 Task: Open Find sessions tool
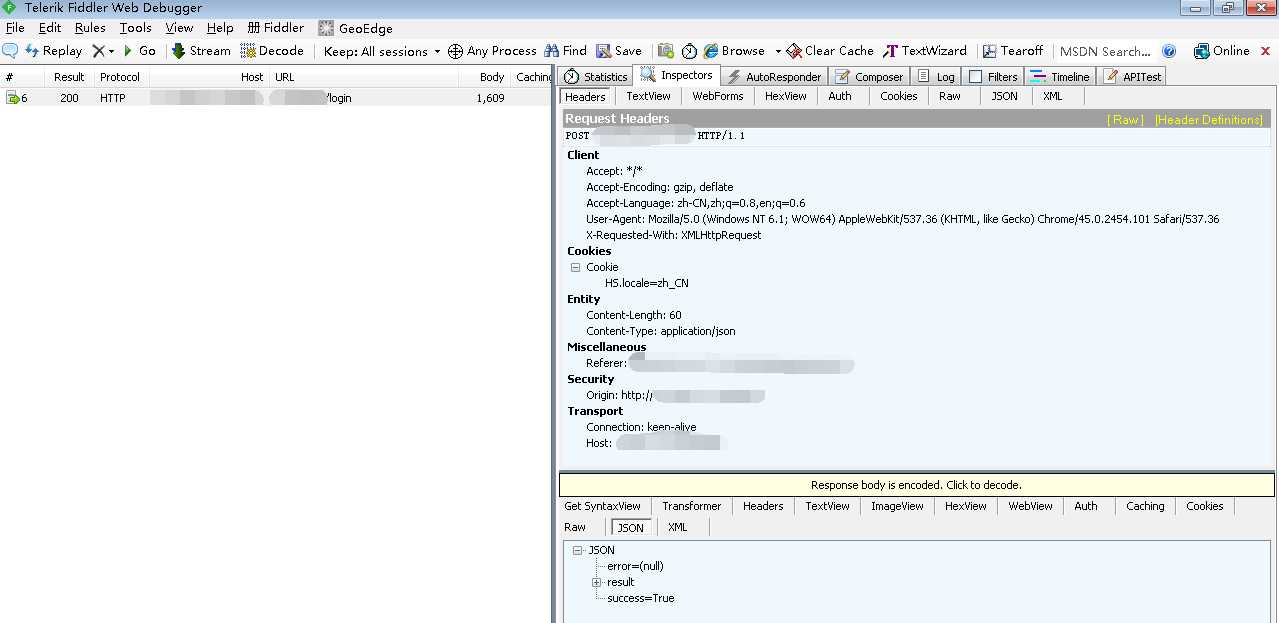coord(566,51)
